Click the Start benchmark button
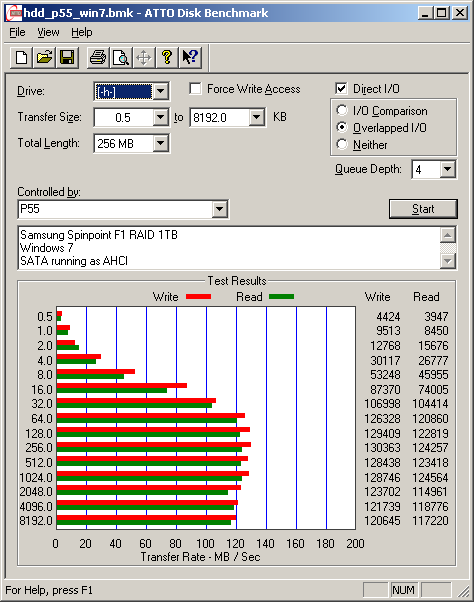Viewport: 474px width, 602px height. [x=423, y=208]
